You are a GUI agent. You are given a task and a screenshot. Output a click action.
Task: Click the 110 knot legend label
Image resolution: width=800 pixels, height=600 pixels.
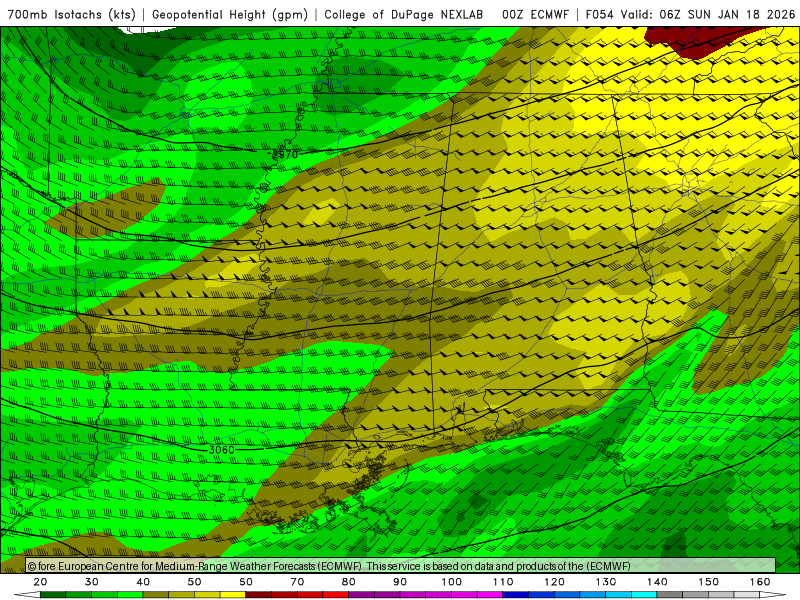503,582
